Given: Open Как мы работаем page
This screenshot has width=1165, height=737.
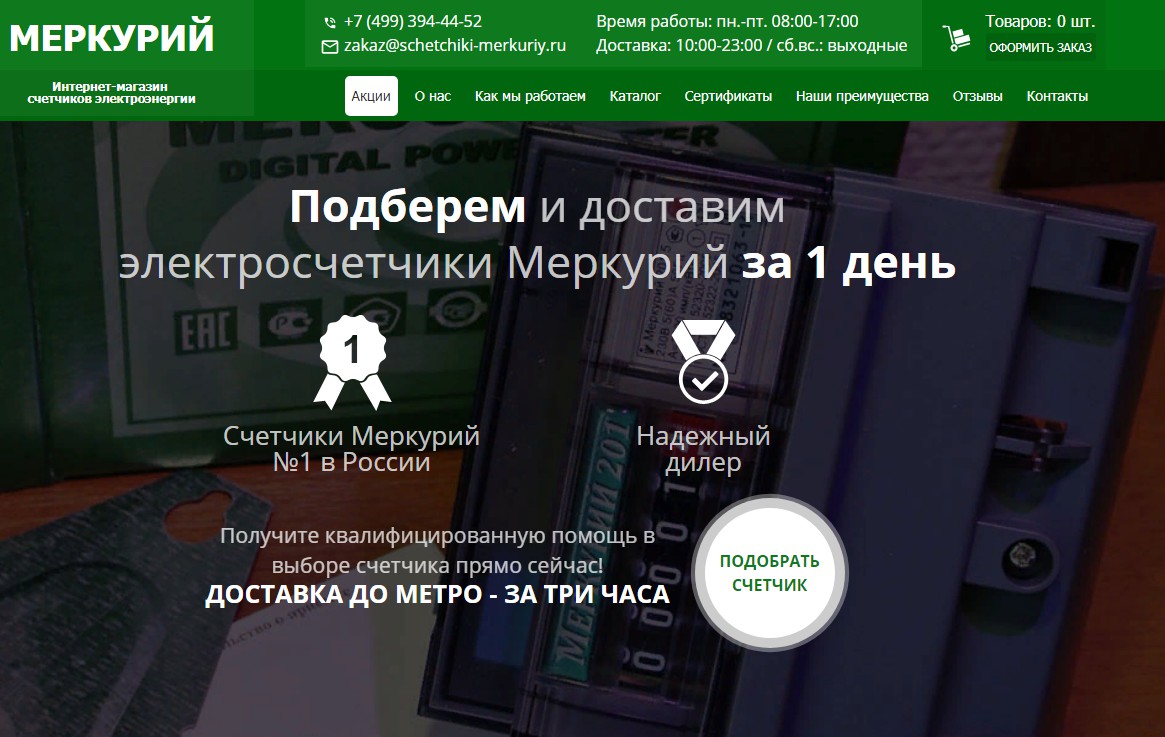Looking at the screenshot, I should 530,96.
